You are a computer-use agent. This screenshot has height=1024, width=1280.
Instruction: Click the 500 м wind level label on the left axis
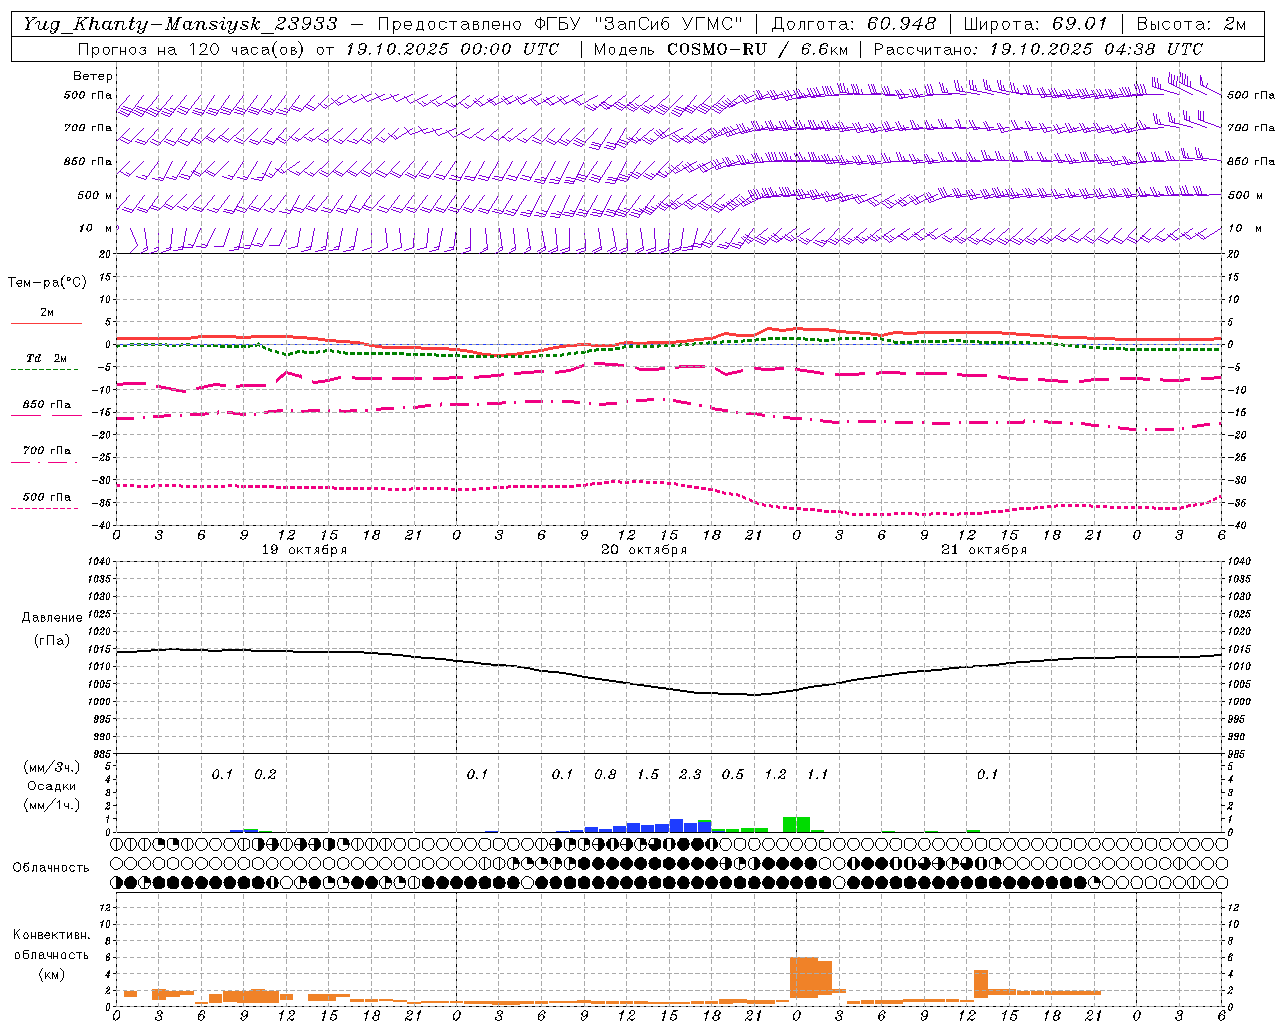point(95,195)
